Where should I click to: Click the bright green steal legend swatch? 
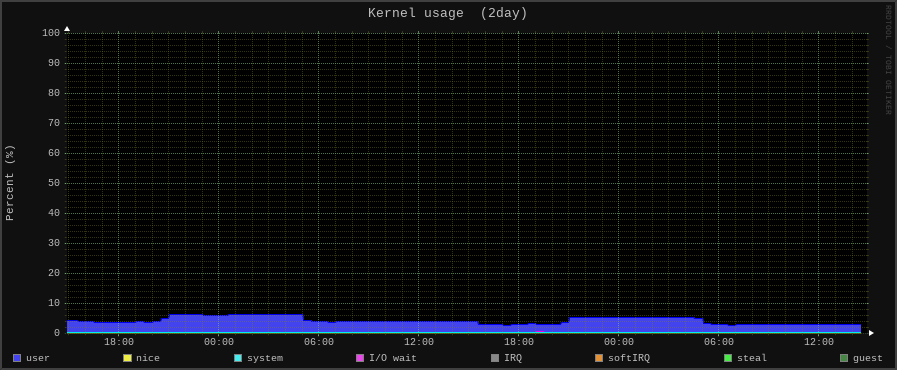coord(728,358)
